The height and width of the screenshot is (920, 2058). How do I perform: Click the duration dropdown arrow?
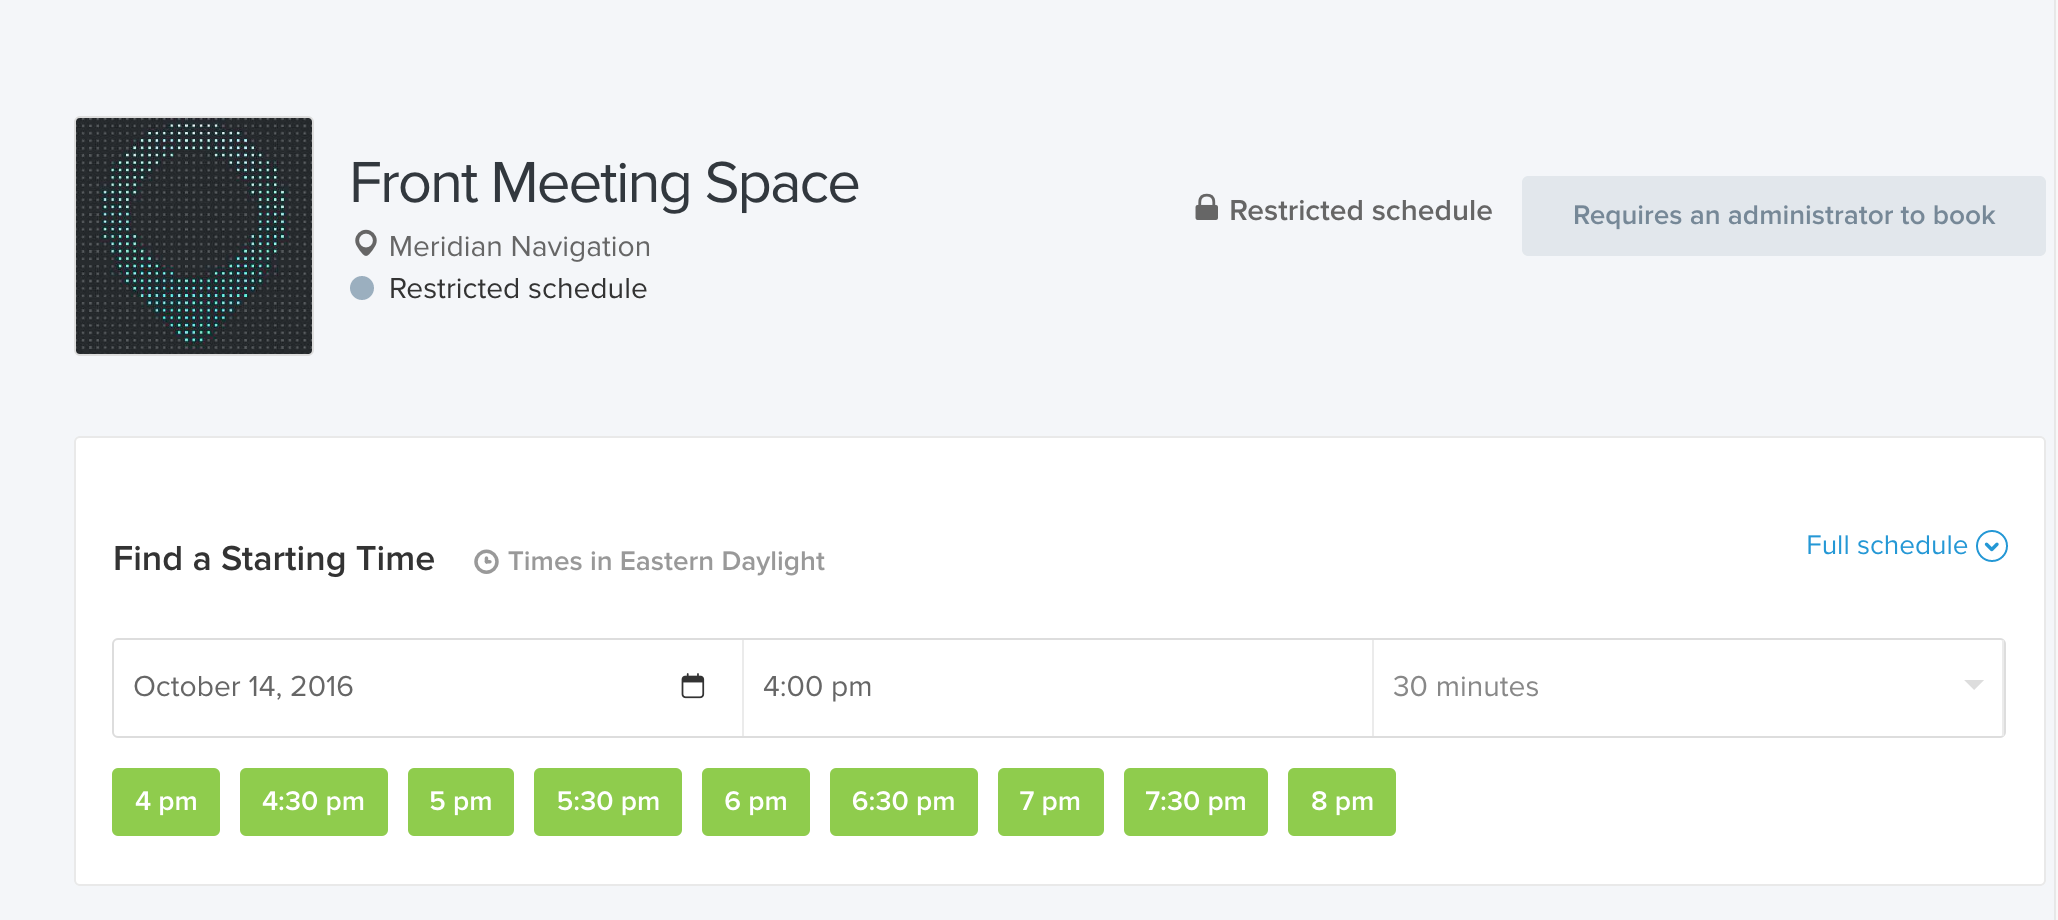[1973, 685]
